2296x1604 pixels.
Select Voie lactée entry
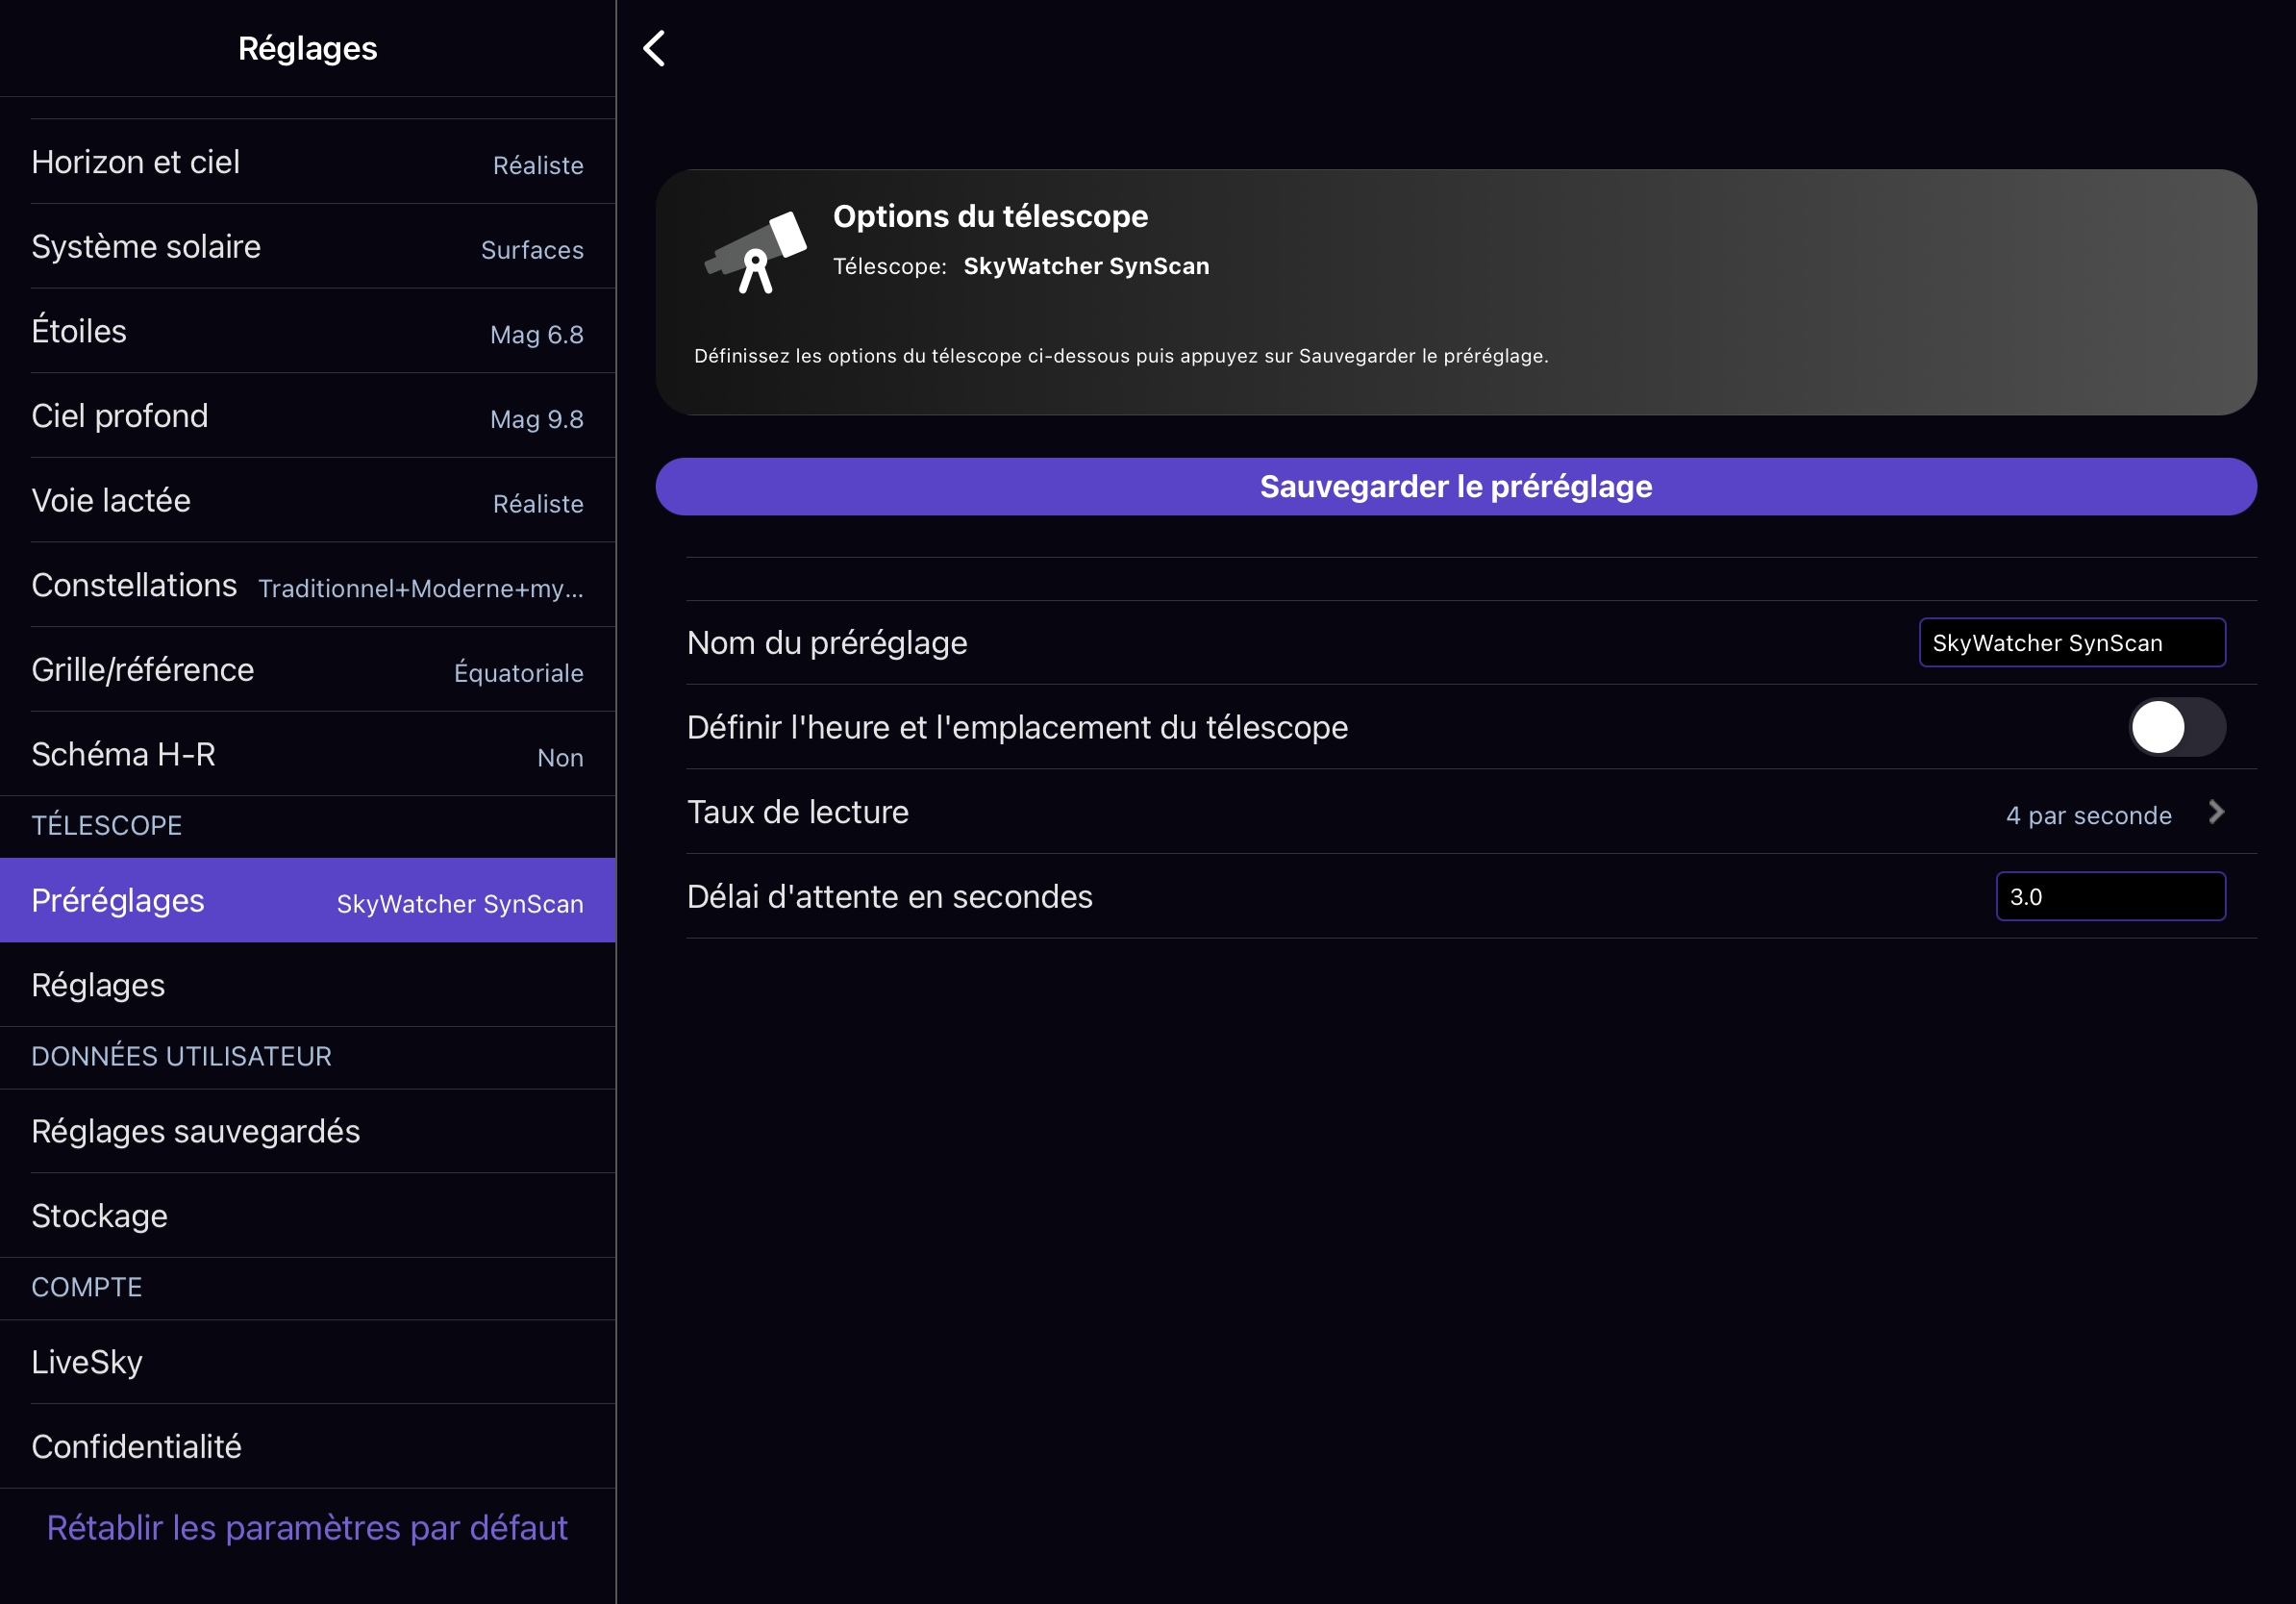point(307,501)
